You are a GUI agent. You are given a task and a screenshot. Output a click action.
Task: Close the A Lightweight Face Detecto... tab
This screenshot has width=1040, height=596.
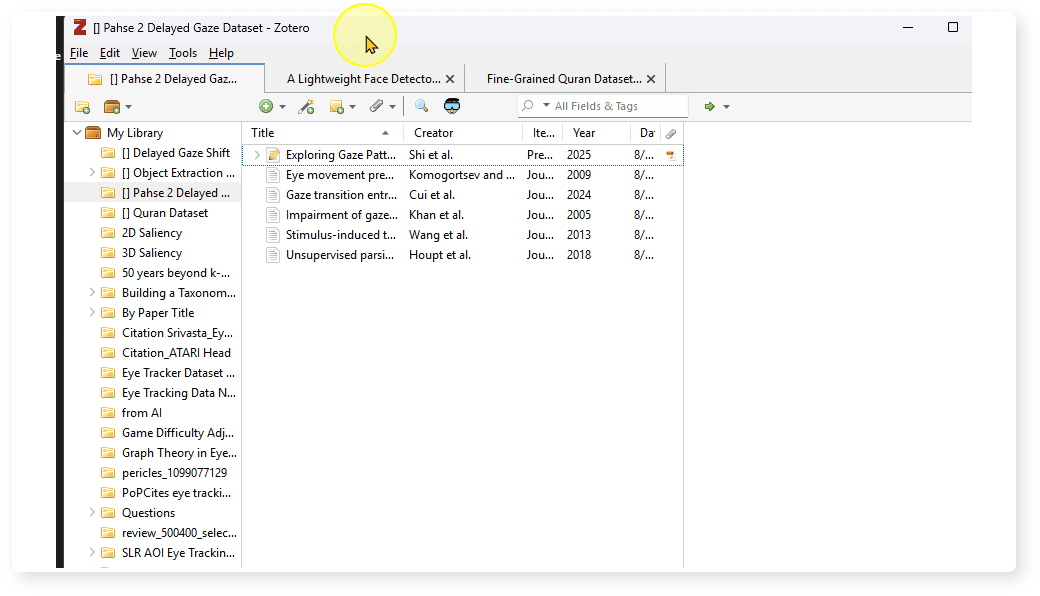450,79
